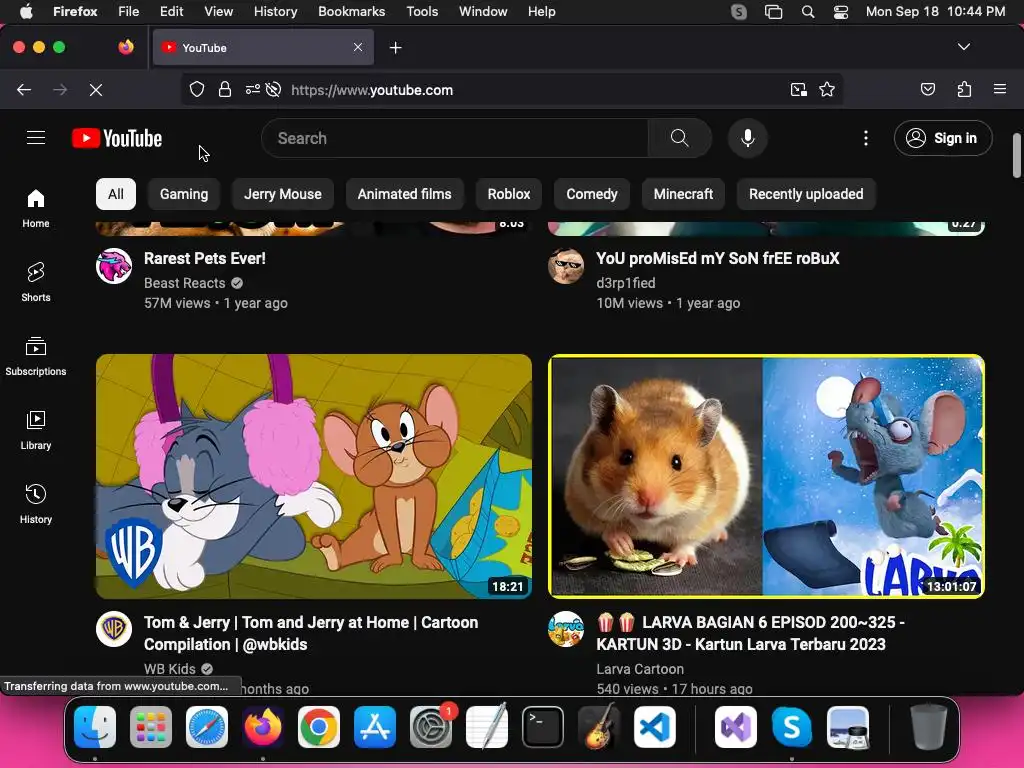The width and height of the screenshot is (1024, 768).
Task: Click the d3rp1fied channel name
Action: pos(626,283)
